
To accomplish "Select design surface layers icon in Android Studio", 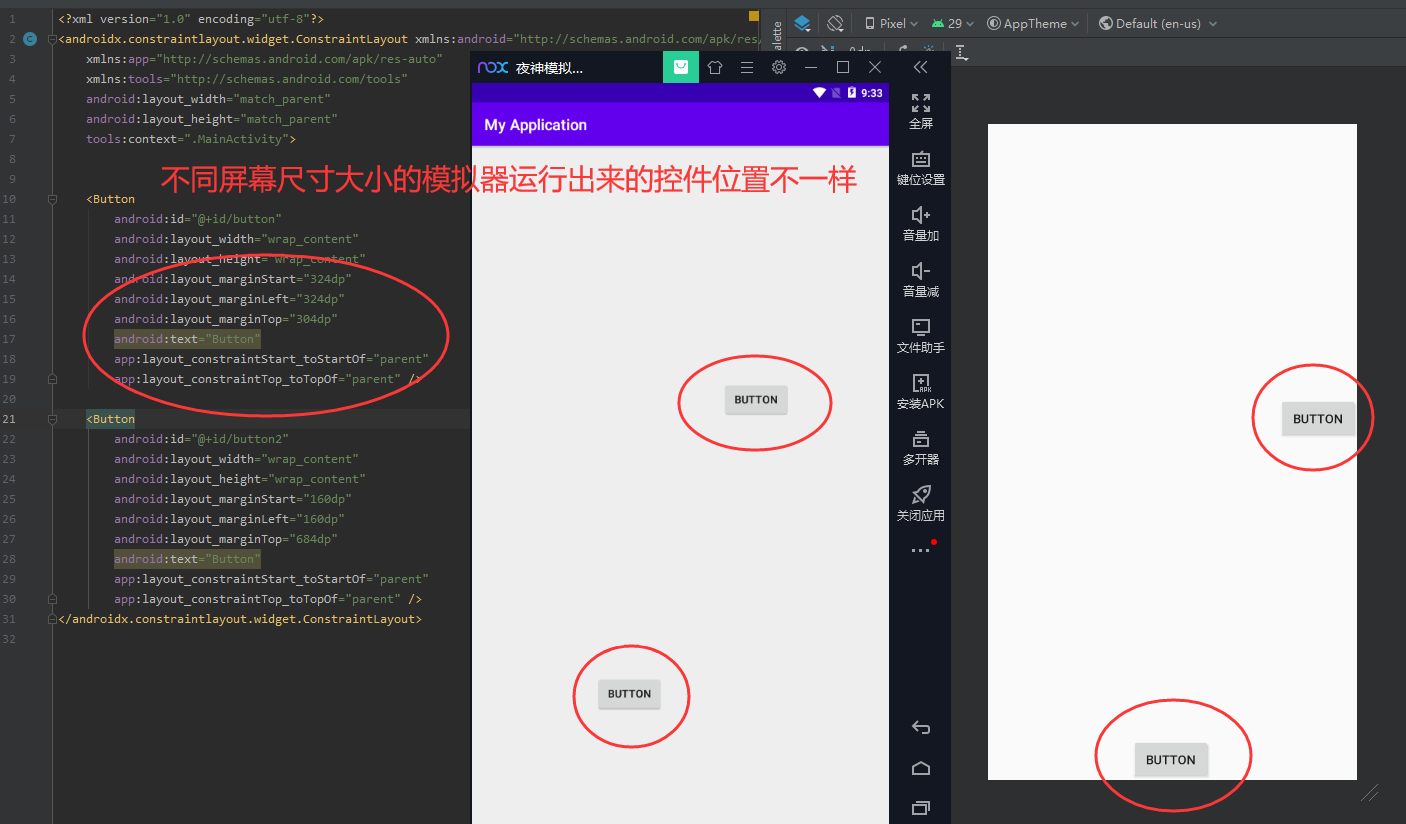I will point(803,23).
